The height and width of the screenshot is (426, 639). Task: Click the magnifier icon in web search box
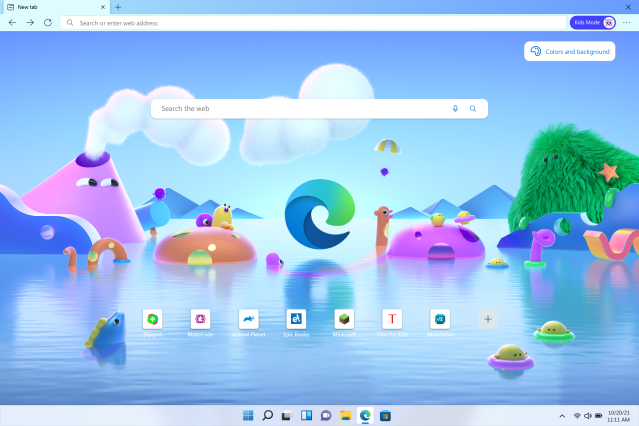pyautogui.click(x=473, y=108)
